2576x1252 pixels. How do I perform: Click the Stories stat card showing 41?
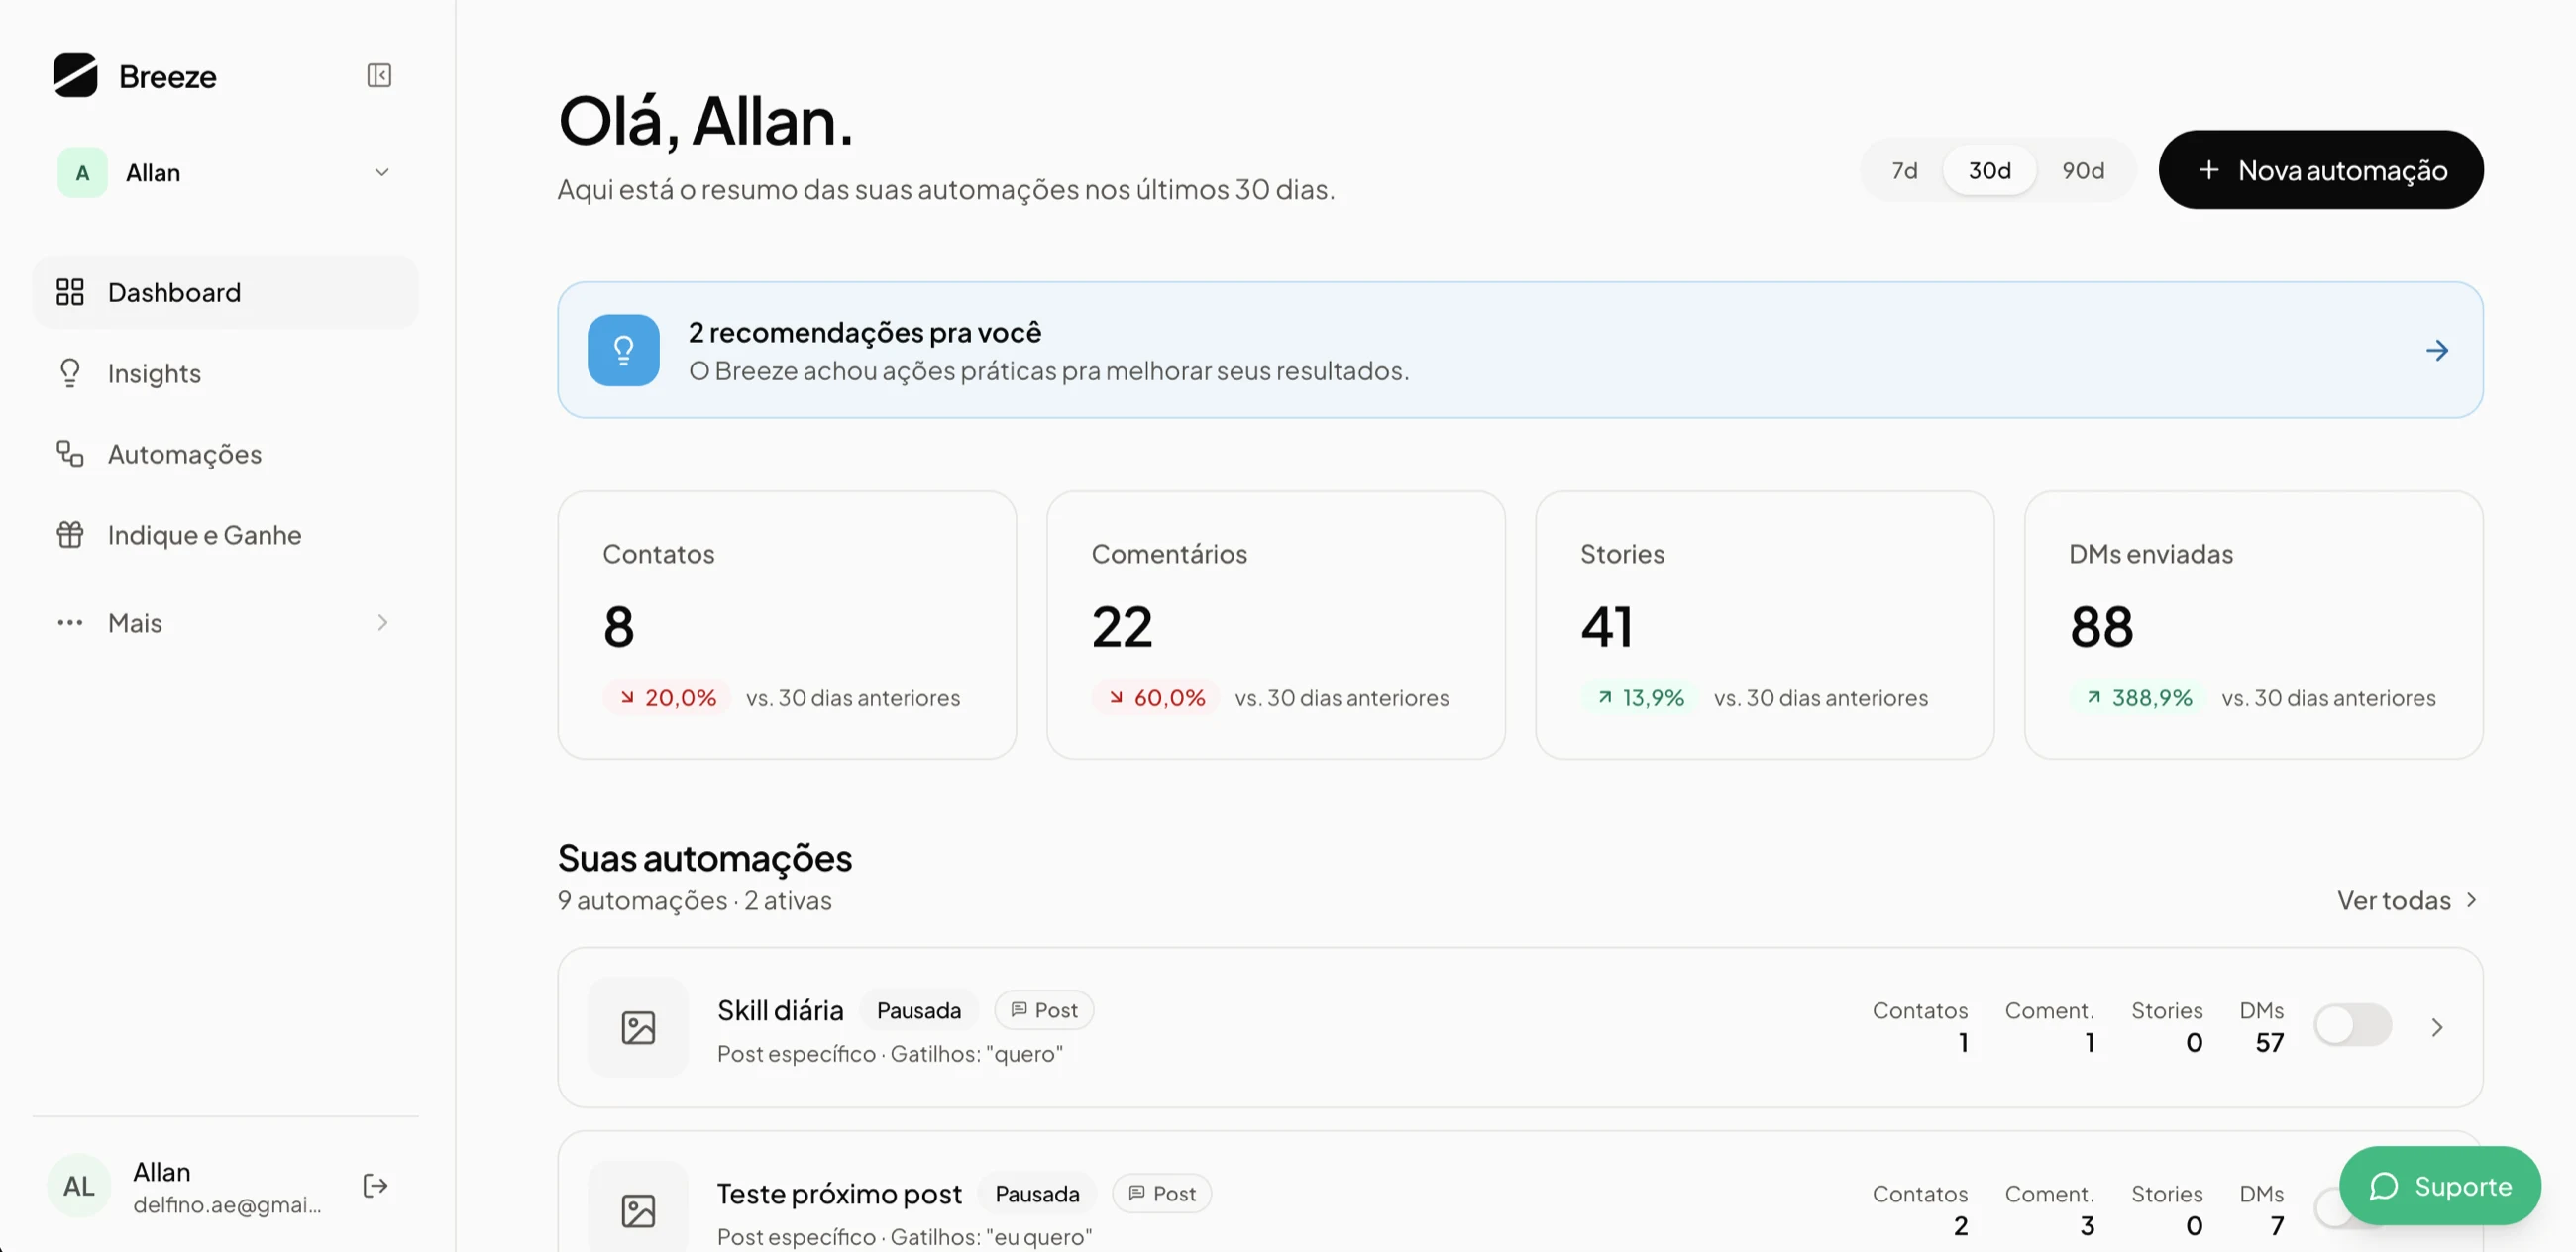tap(1764, 625)
